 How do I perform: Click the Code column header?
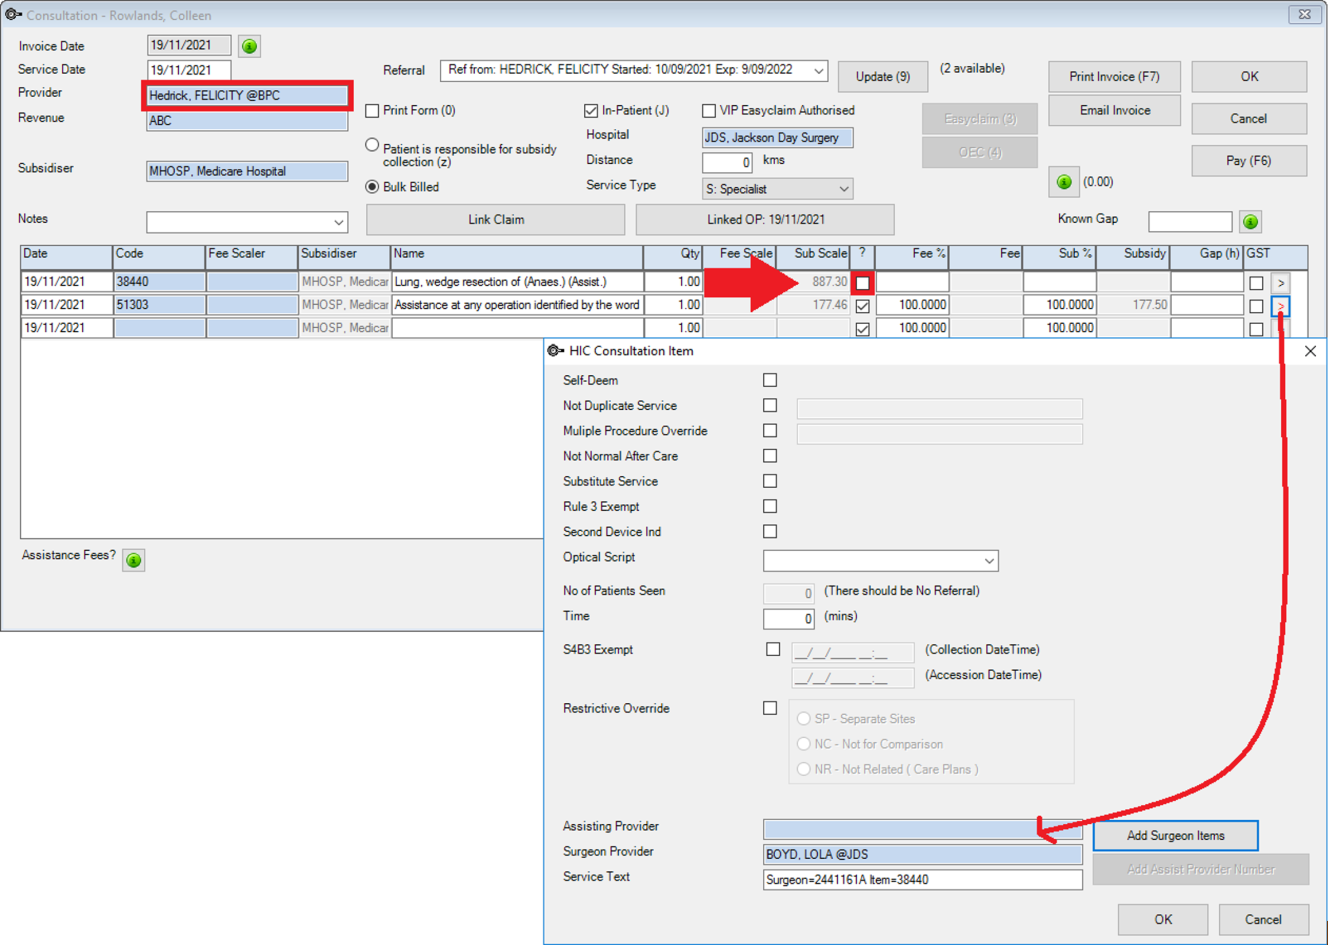[159, 255]
